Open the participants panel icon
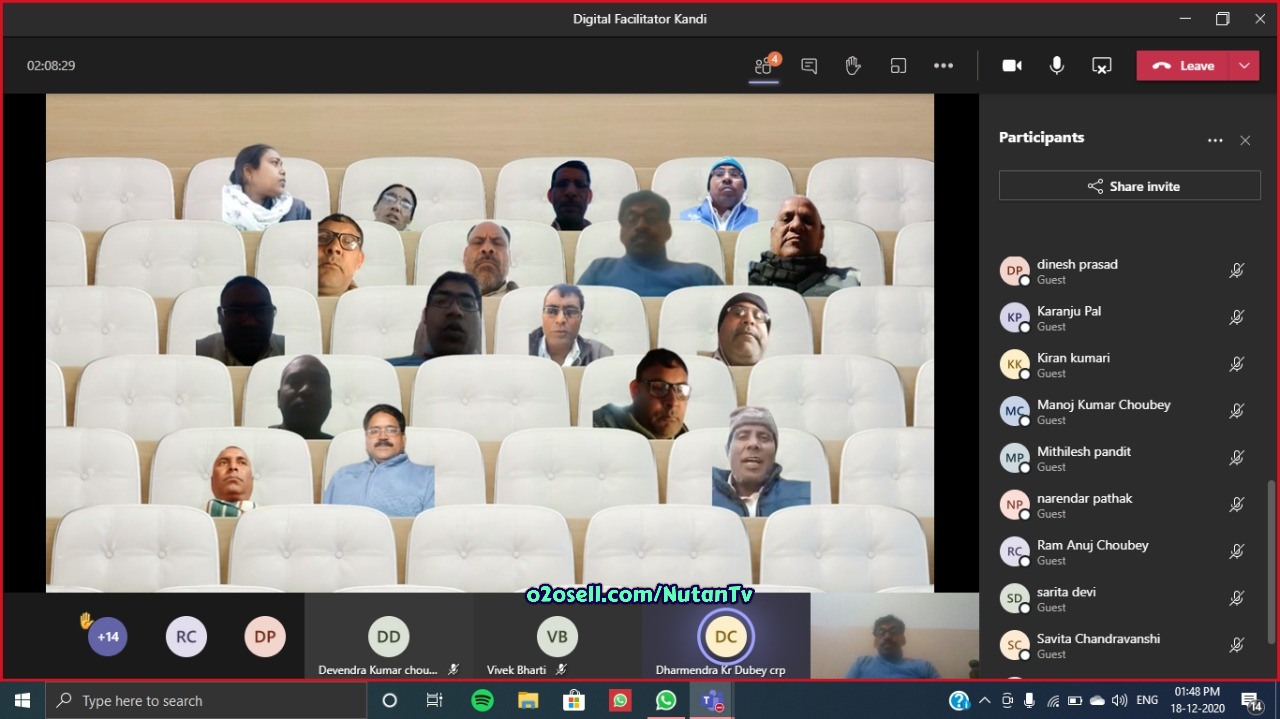 point(764,66)
